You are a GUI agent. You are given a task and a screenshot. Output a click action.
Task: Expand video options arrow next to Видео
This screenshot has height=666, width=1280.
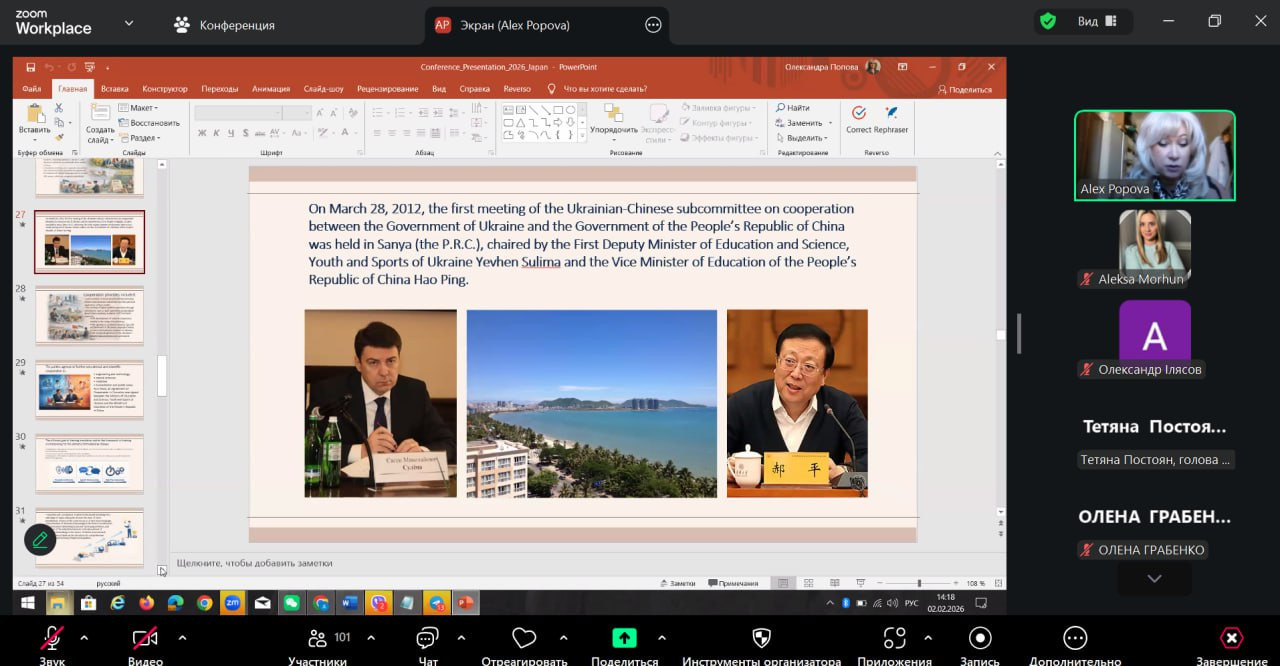click(x=182, y=637)
